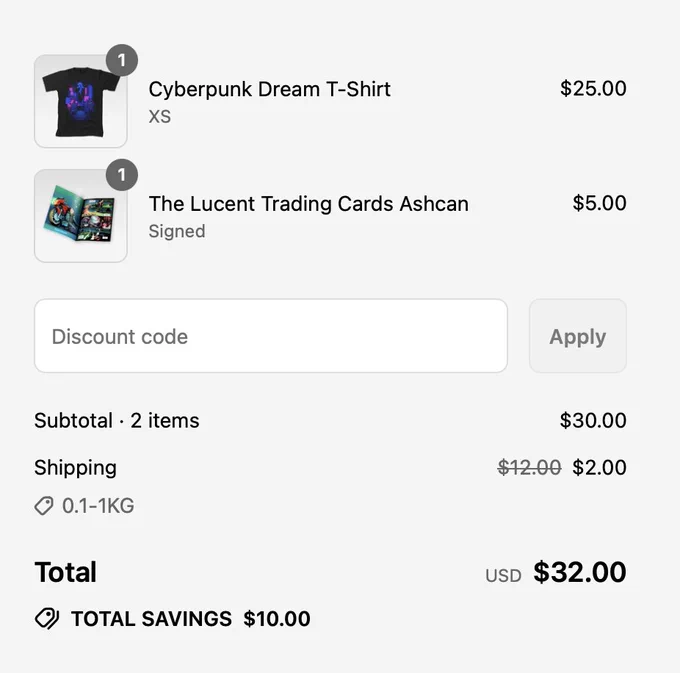Click the $30.00 subtotal amount
The width and height of the screenshot is (680, 673).
click(x=593, y=420)
